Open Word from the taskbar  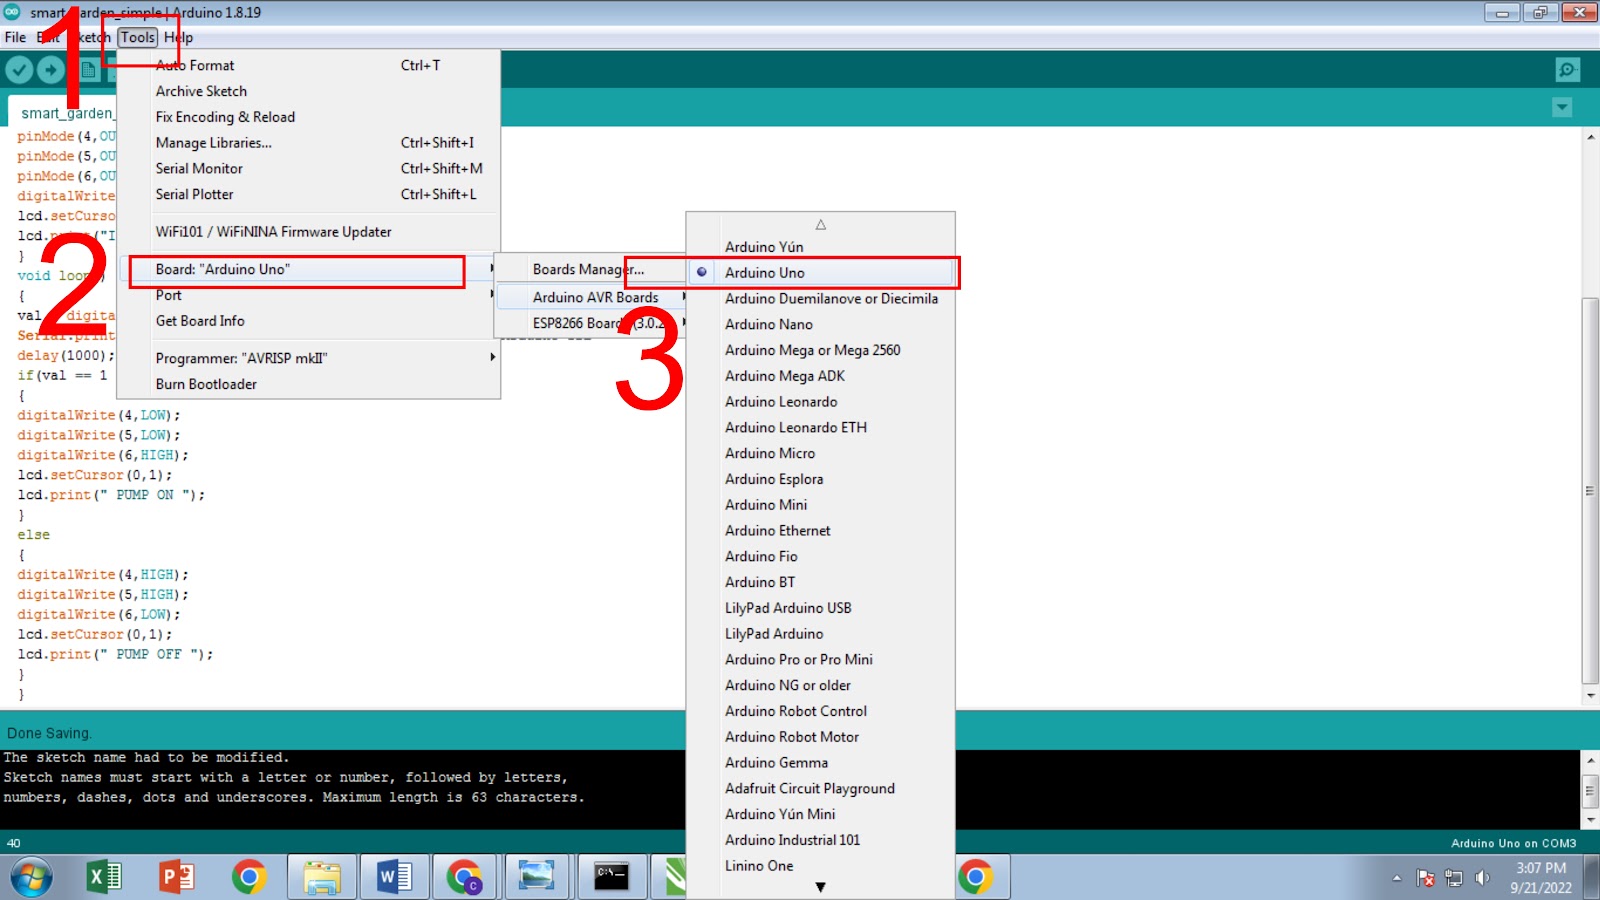[395, 877]
